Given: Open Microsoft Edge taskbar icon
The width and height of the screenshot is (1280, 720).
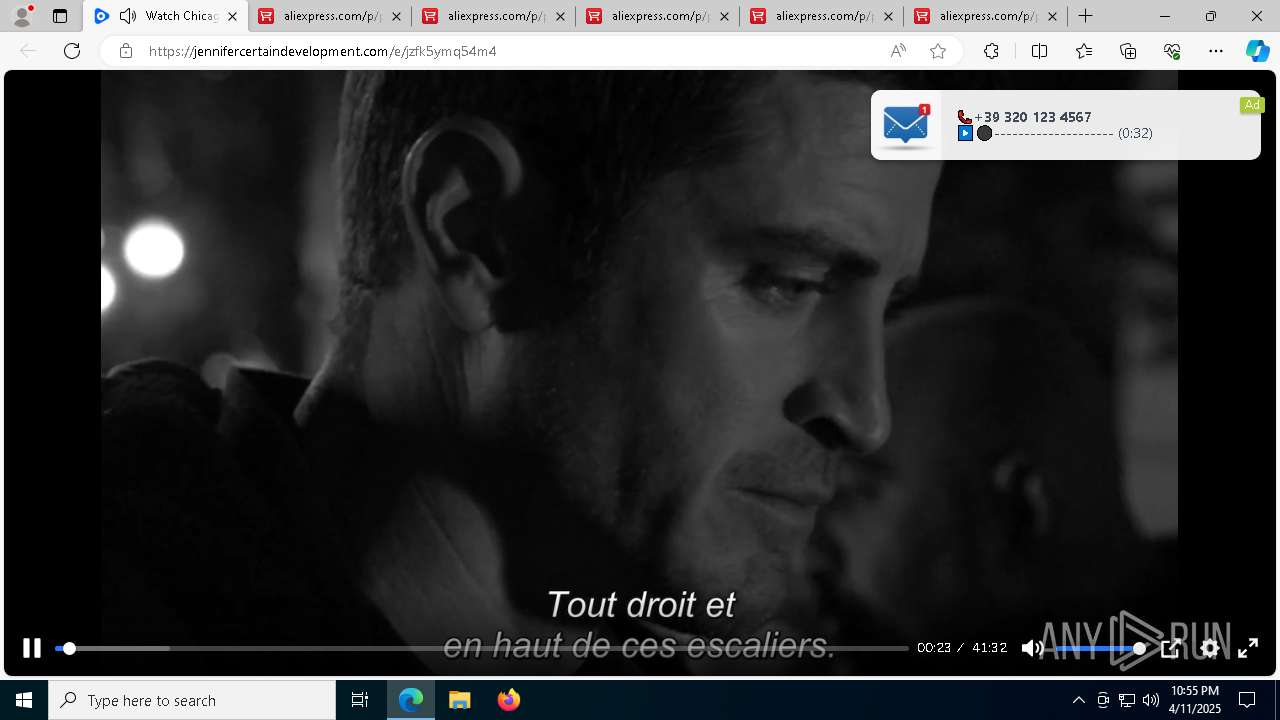Looking at the screenshot, I should 411,700.
